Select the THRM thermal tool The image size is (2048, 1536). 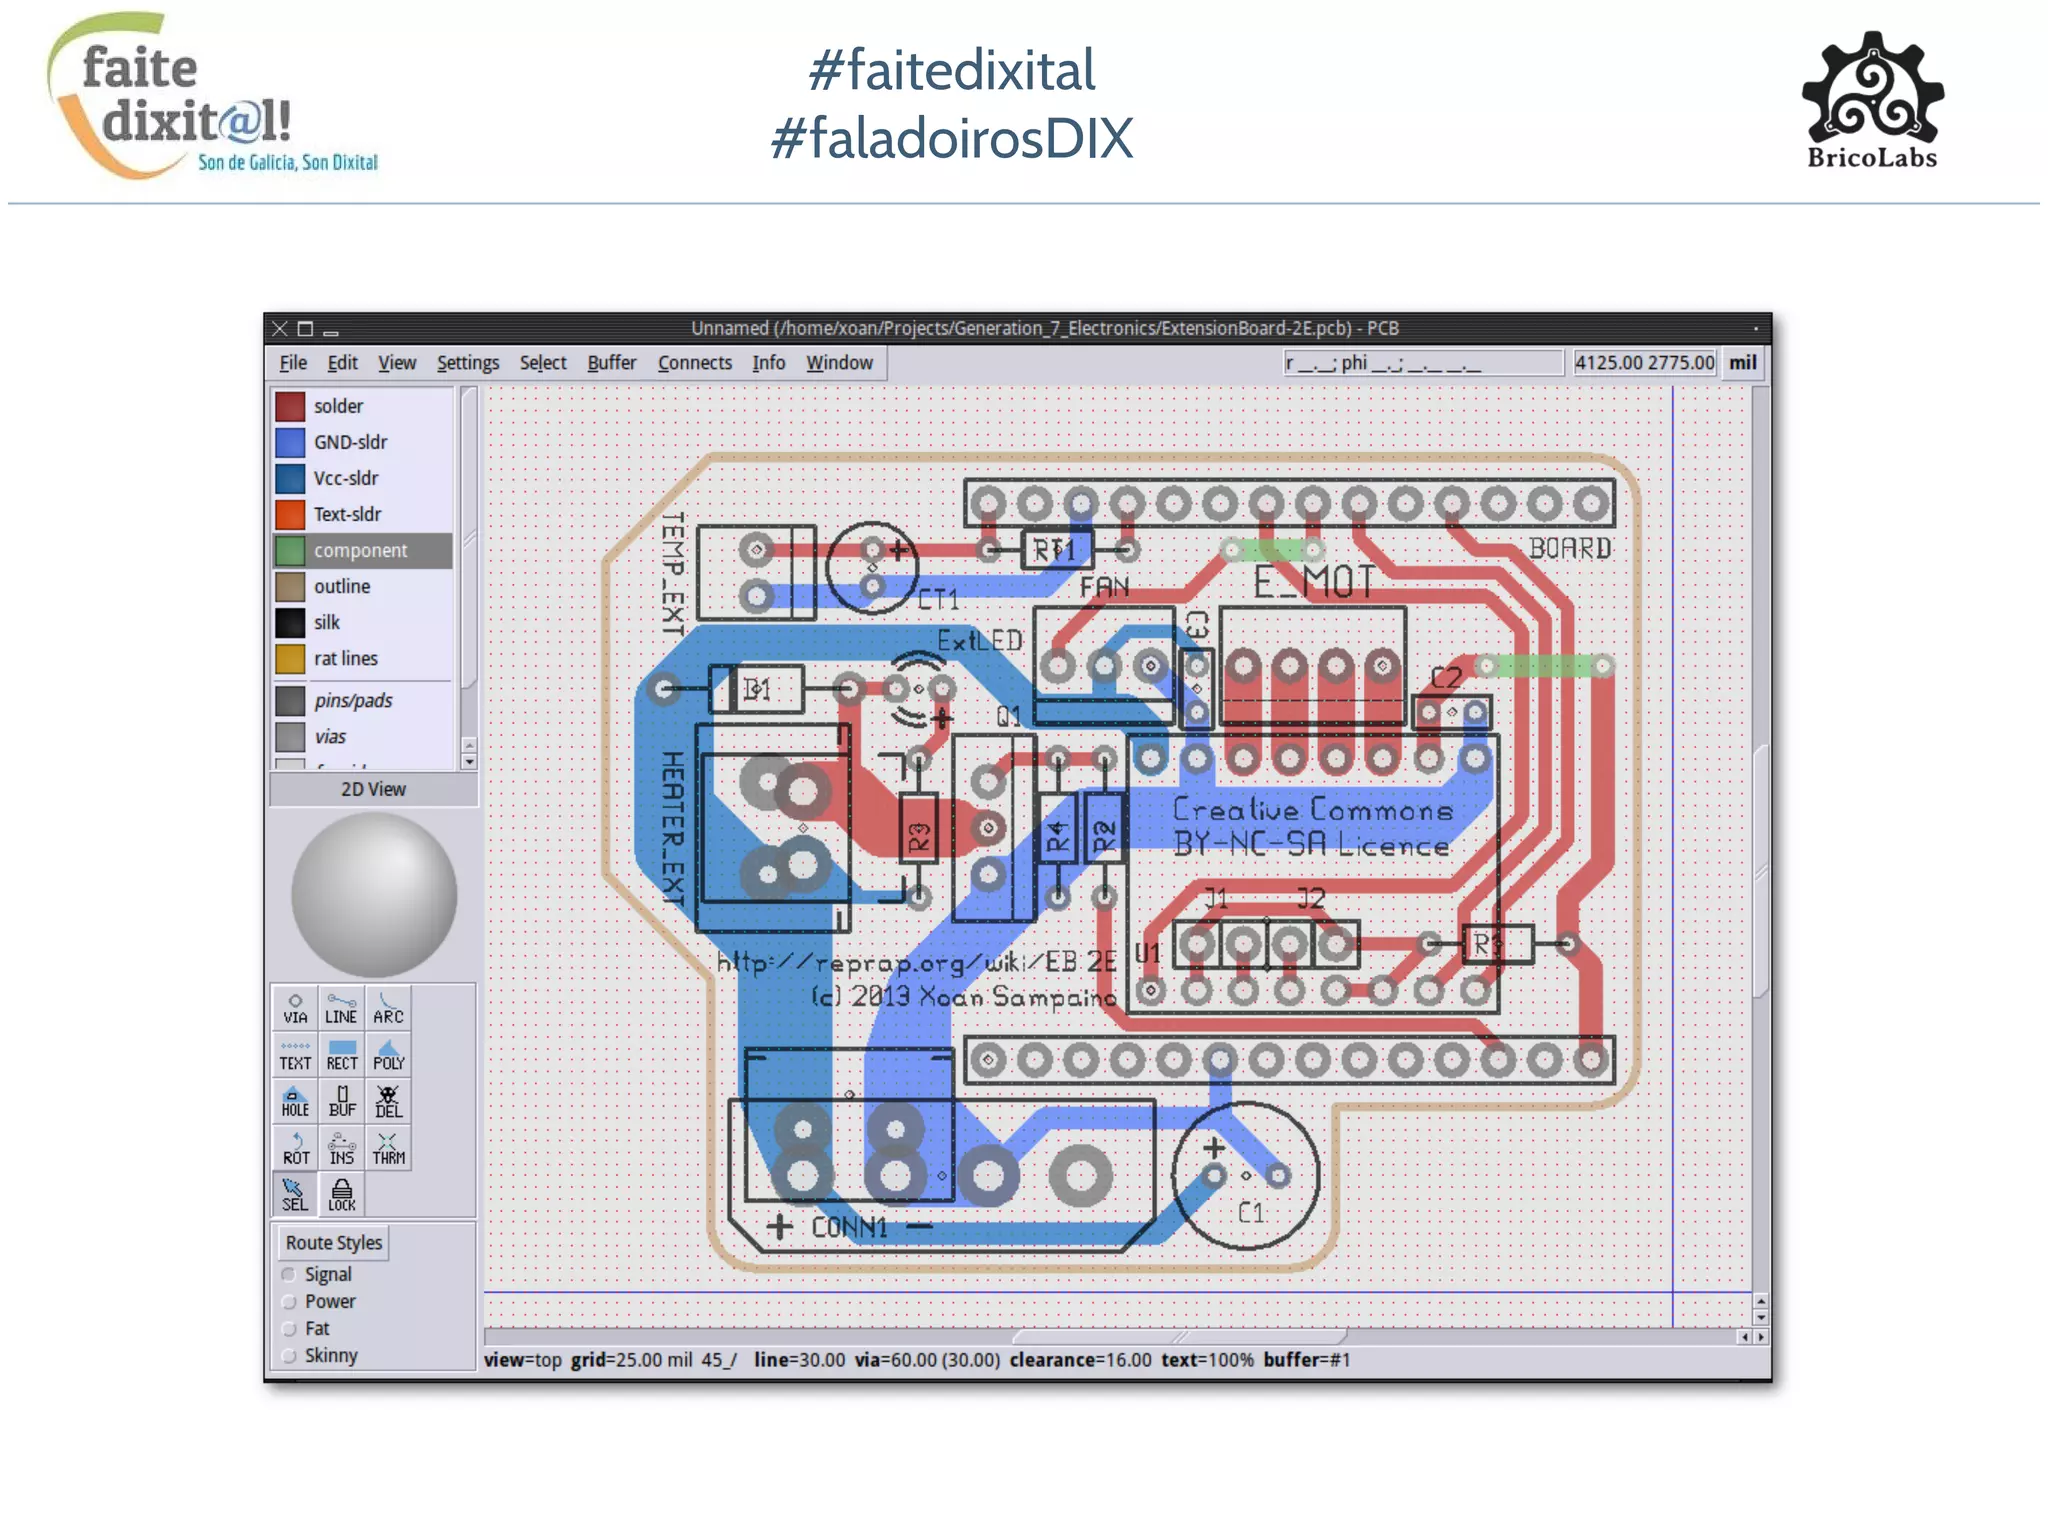coord(388,1148)
